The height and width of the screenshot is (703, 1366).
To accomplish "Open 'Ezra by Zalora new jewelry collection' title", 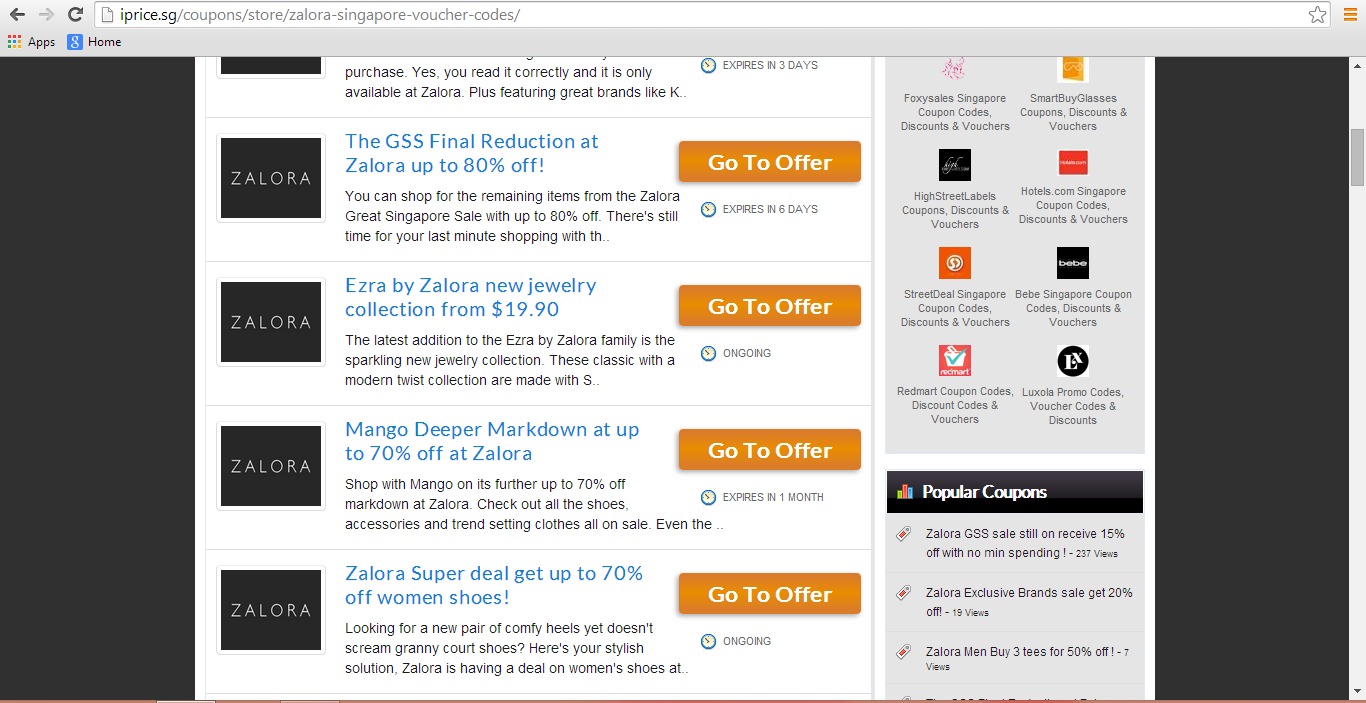I will (x=470, y=297).
